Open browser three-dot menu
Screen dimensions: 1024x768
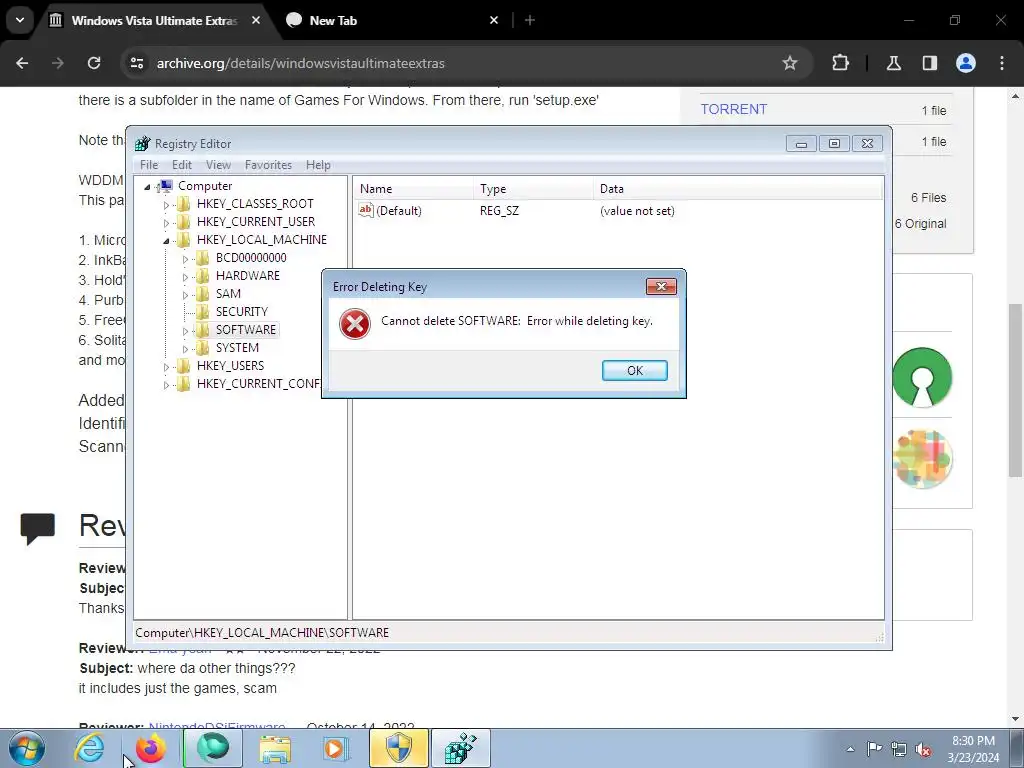click(1002, 63)
